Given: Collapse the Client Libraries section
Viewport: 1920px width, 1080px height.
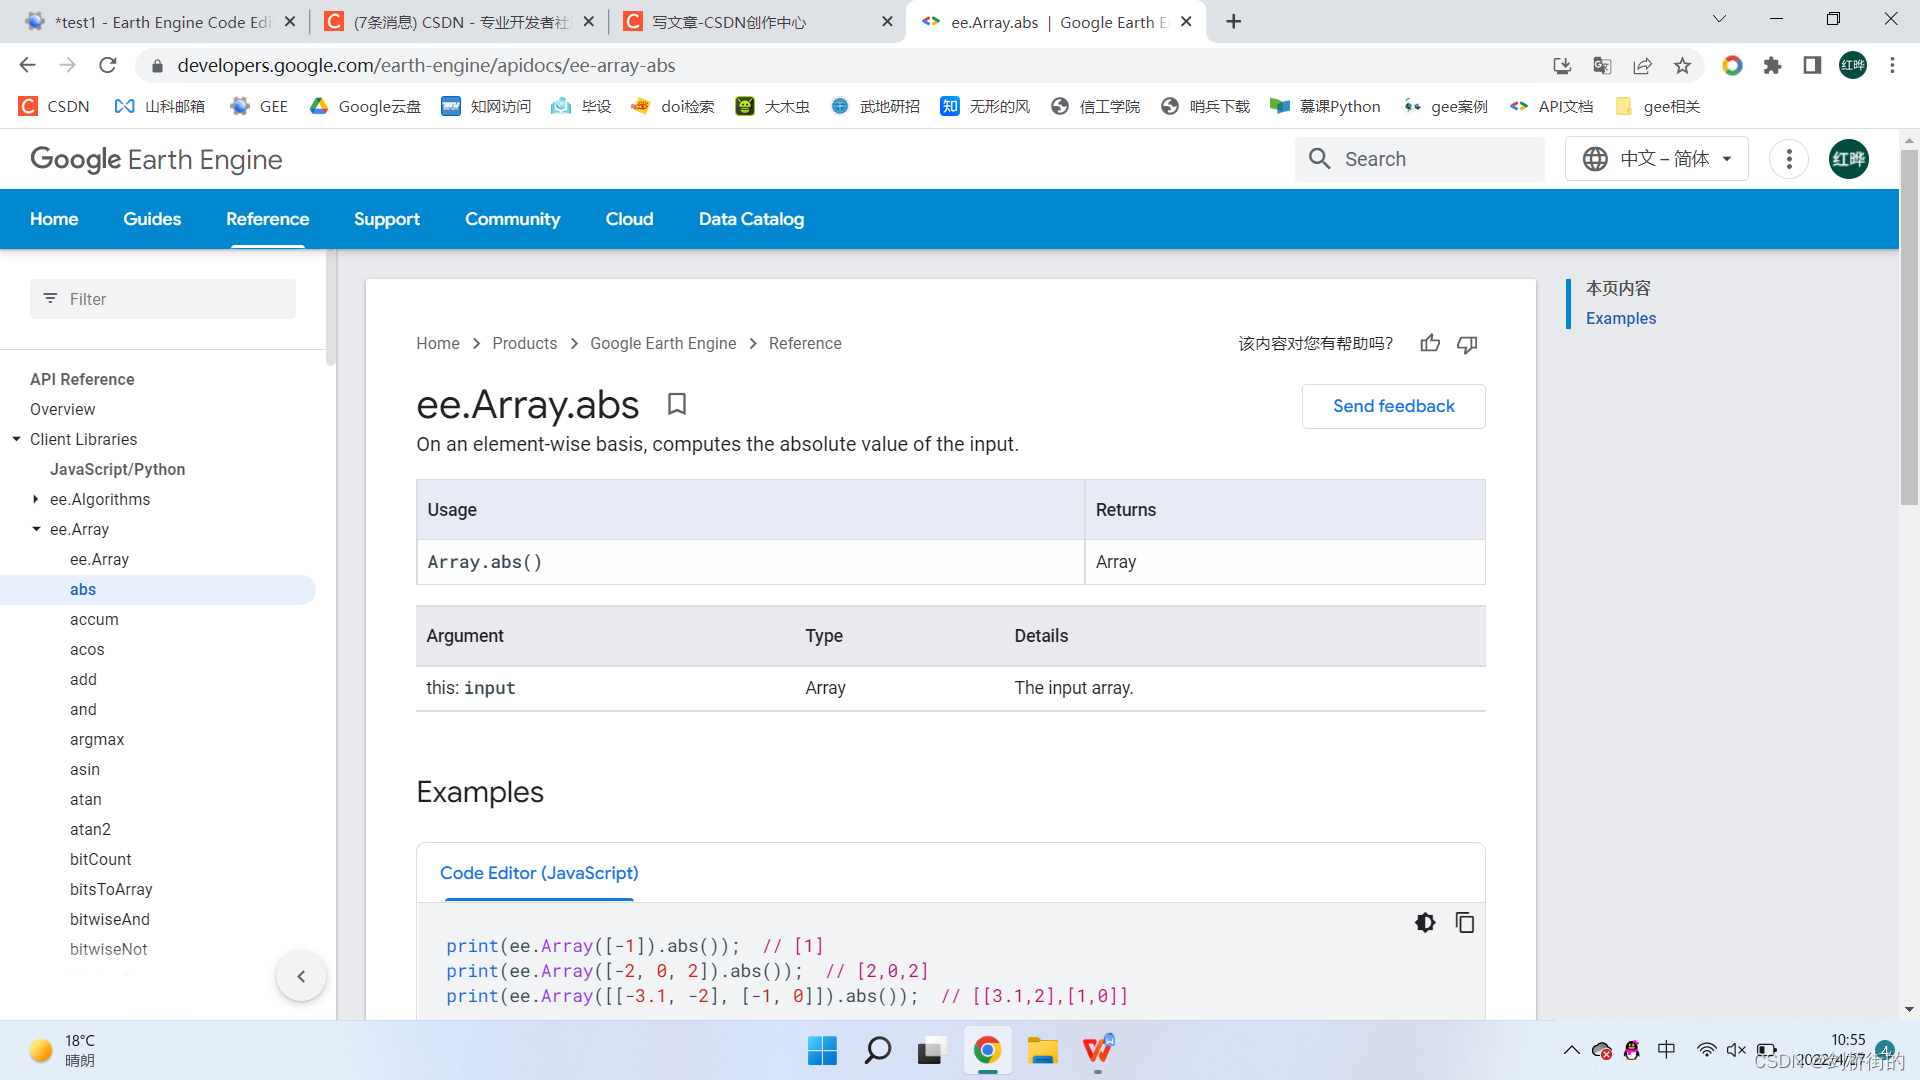Looking at the screenshot, I should tap(16, 439).
